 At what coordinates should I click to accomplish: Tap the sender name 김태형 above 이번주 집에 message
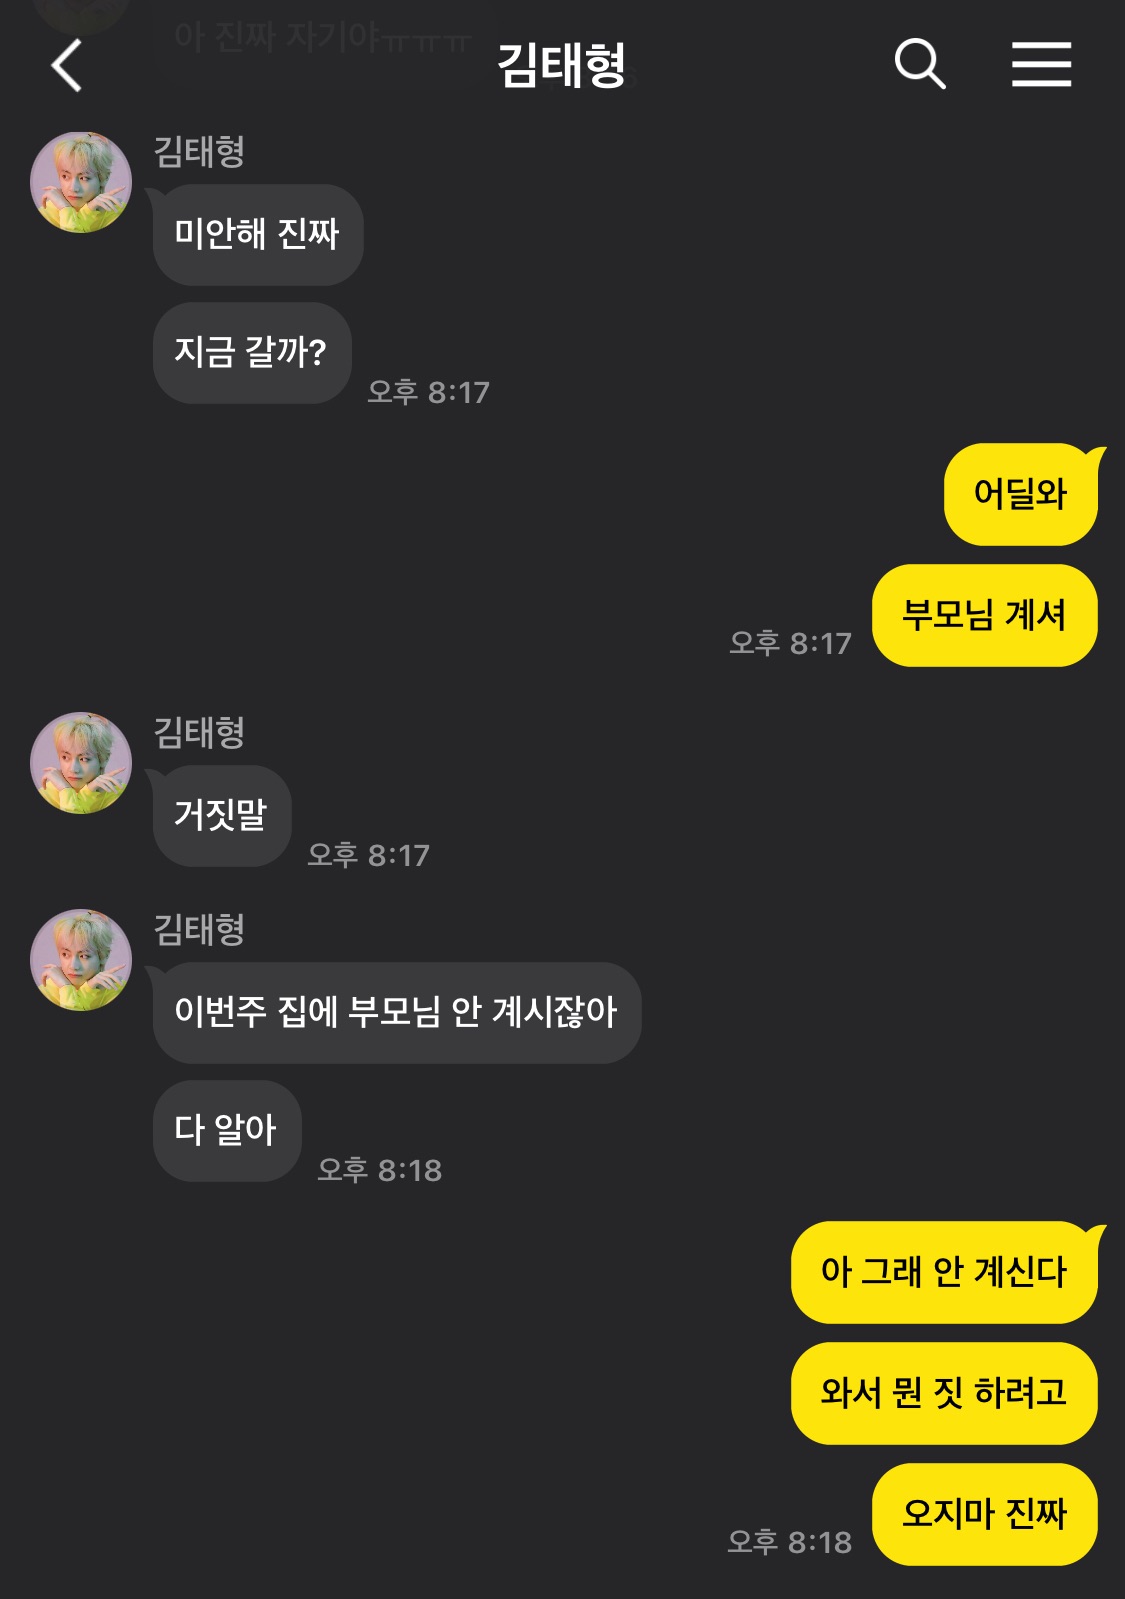point(199,930)
